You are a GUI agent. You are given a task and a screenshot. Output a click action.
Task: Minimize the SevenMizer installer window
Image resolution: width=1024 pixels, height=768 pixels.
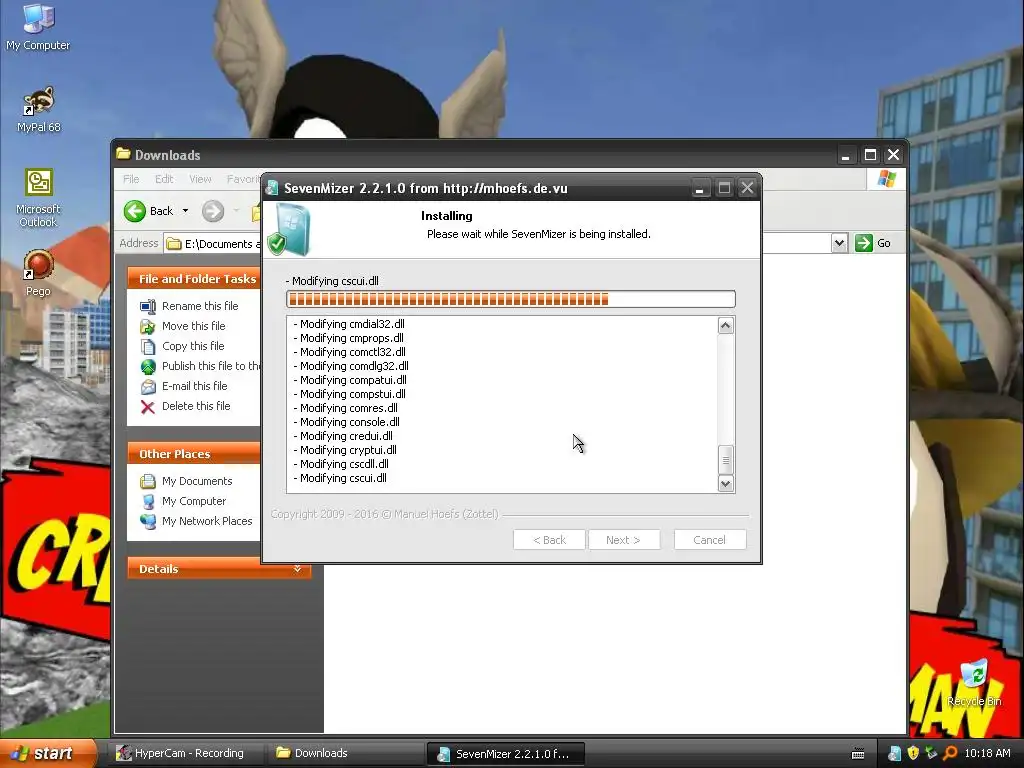tap(699, 189)
